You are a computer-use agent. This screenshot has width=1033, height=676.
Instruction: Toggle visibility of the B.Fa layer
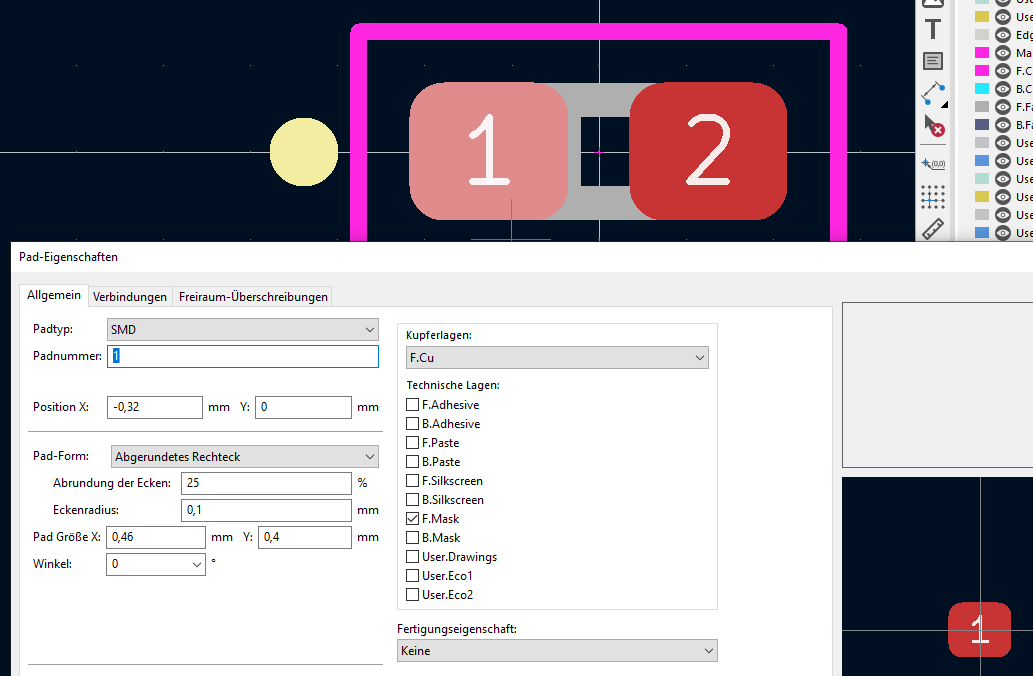click(1003, 125)
